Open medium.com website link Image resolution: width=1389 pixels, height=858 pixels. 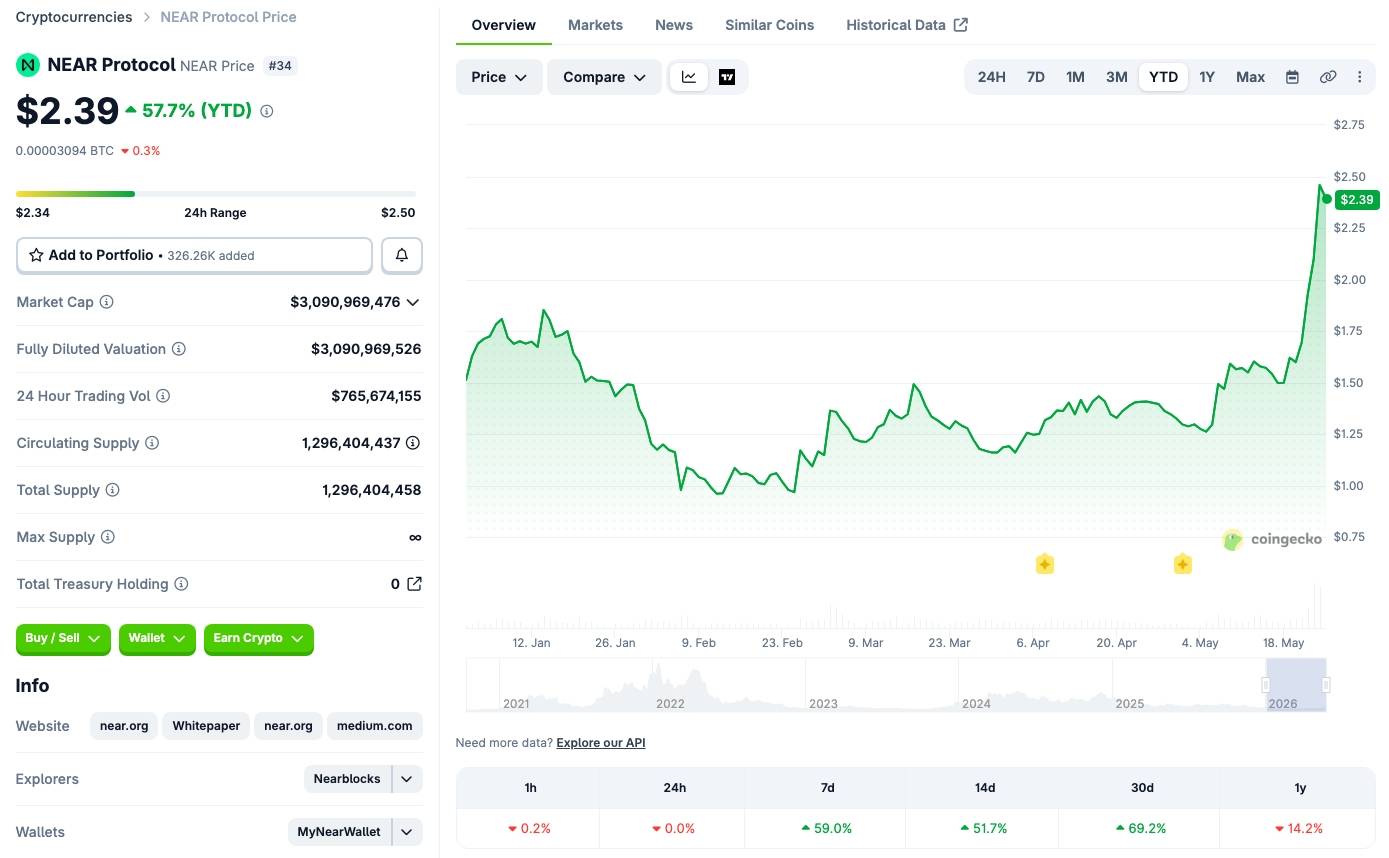coord(375,726)
